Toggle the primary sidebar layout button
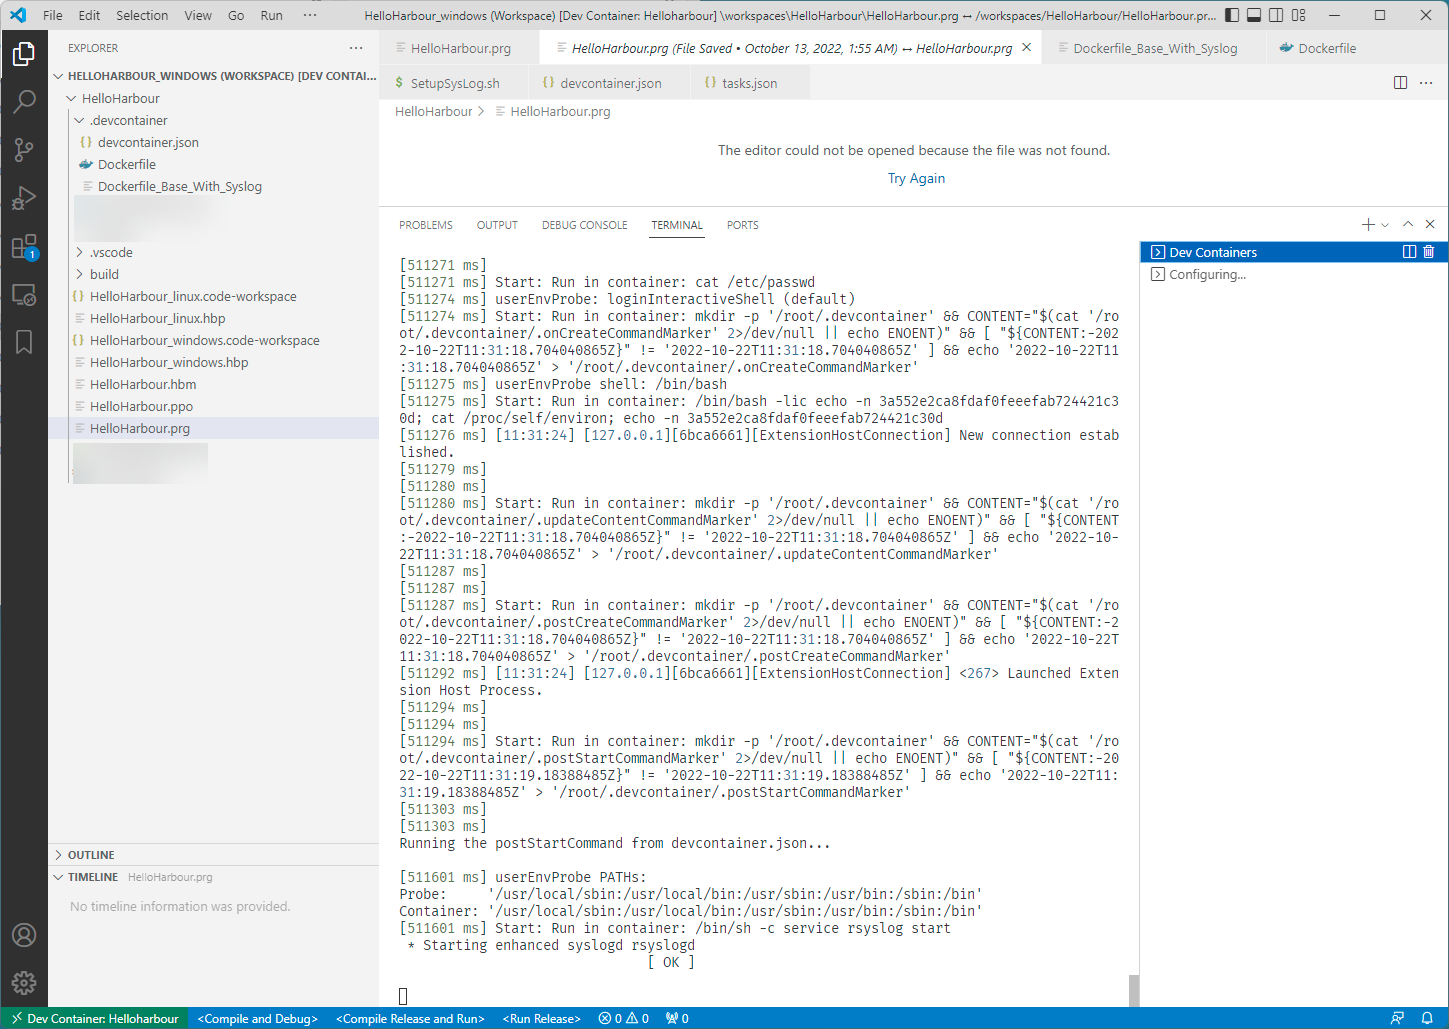The image size is (1449, 1029). [1232, 15]
